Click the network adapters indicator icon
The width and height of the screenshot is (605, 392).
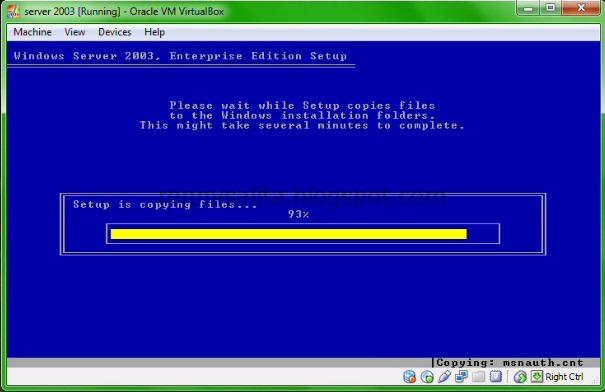461,377
